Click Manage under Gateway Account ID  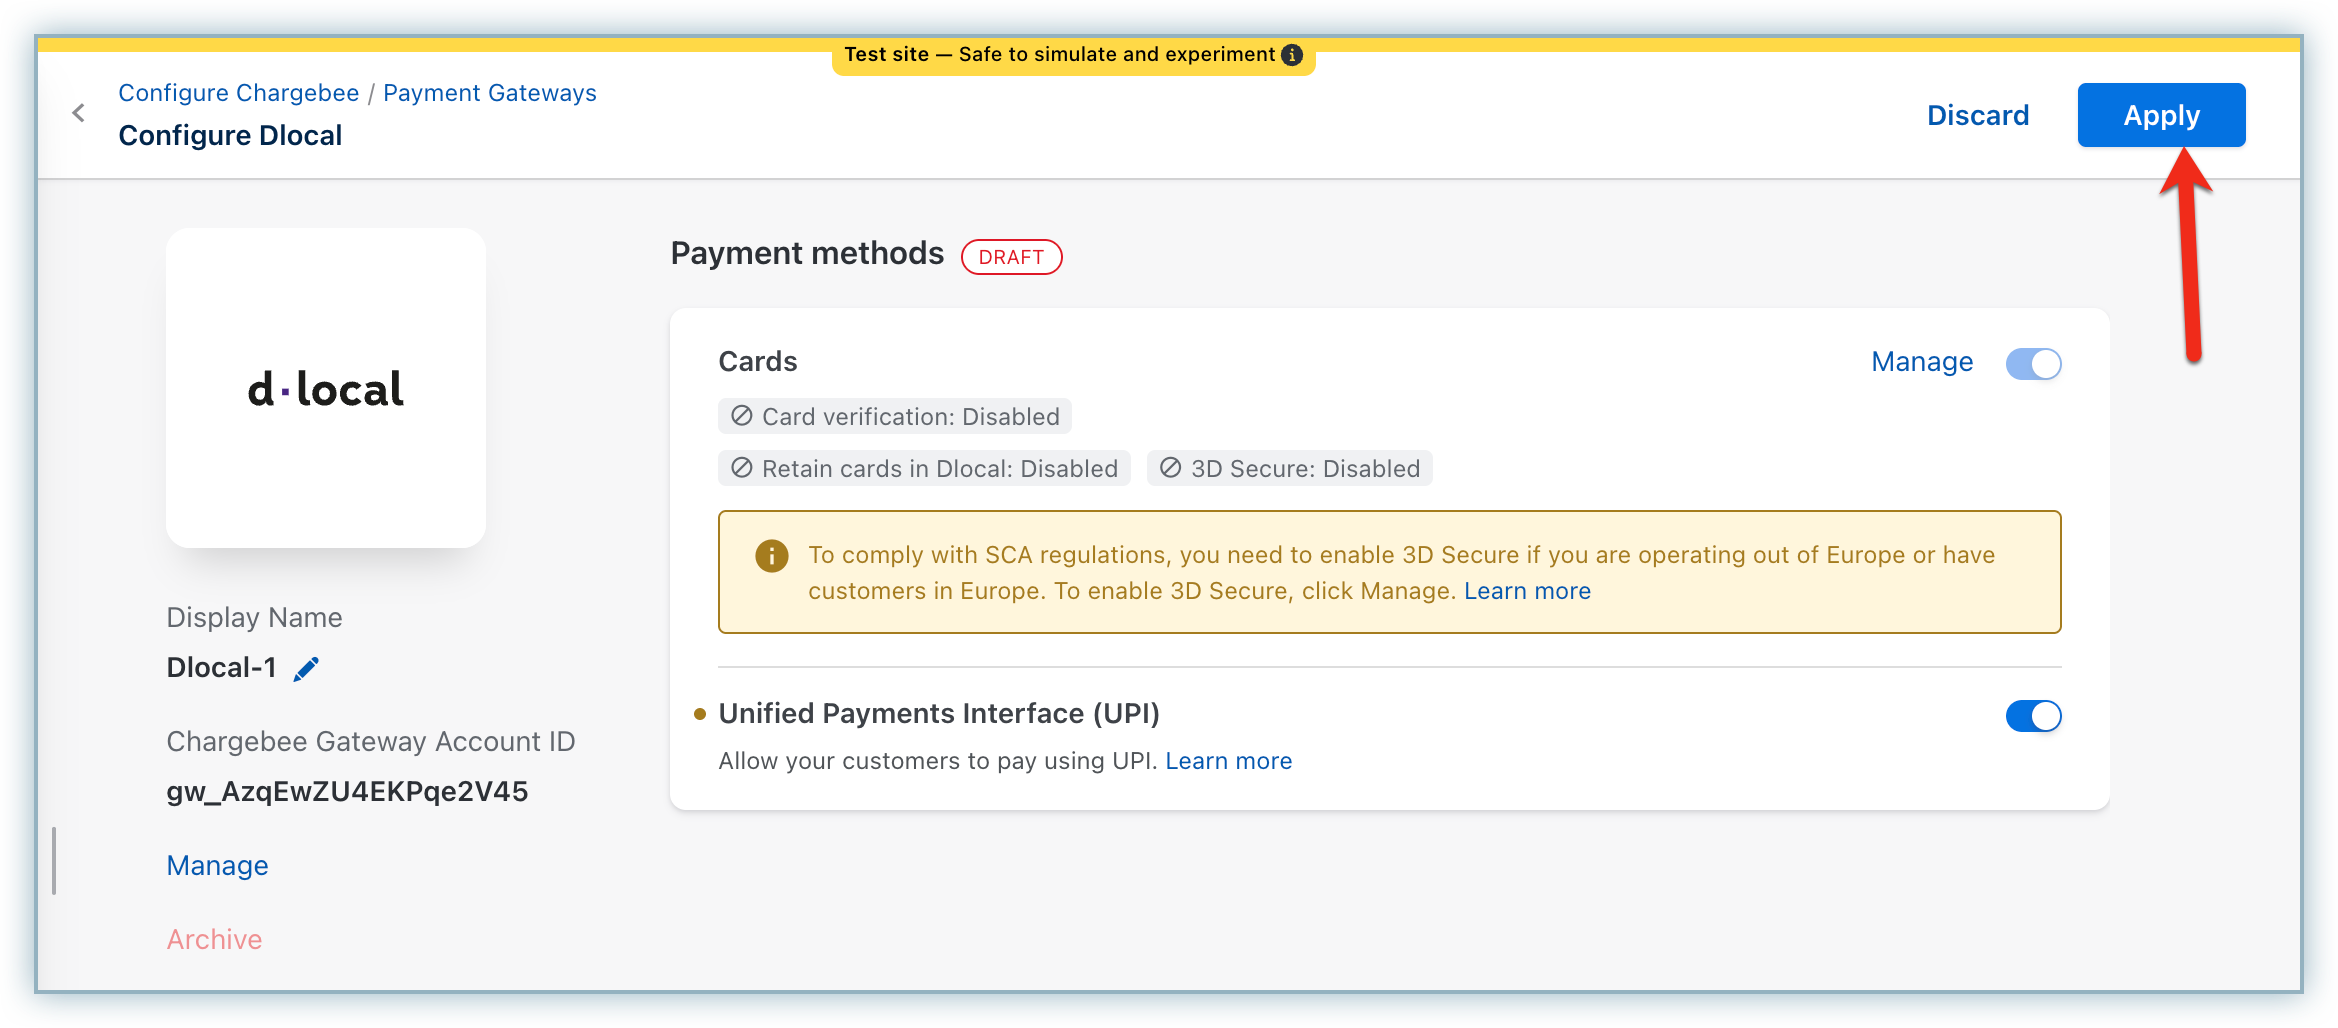click(217, 866)
